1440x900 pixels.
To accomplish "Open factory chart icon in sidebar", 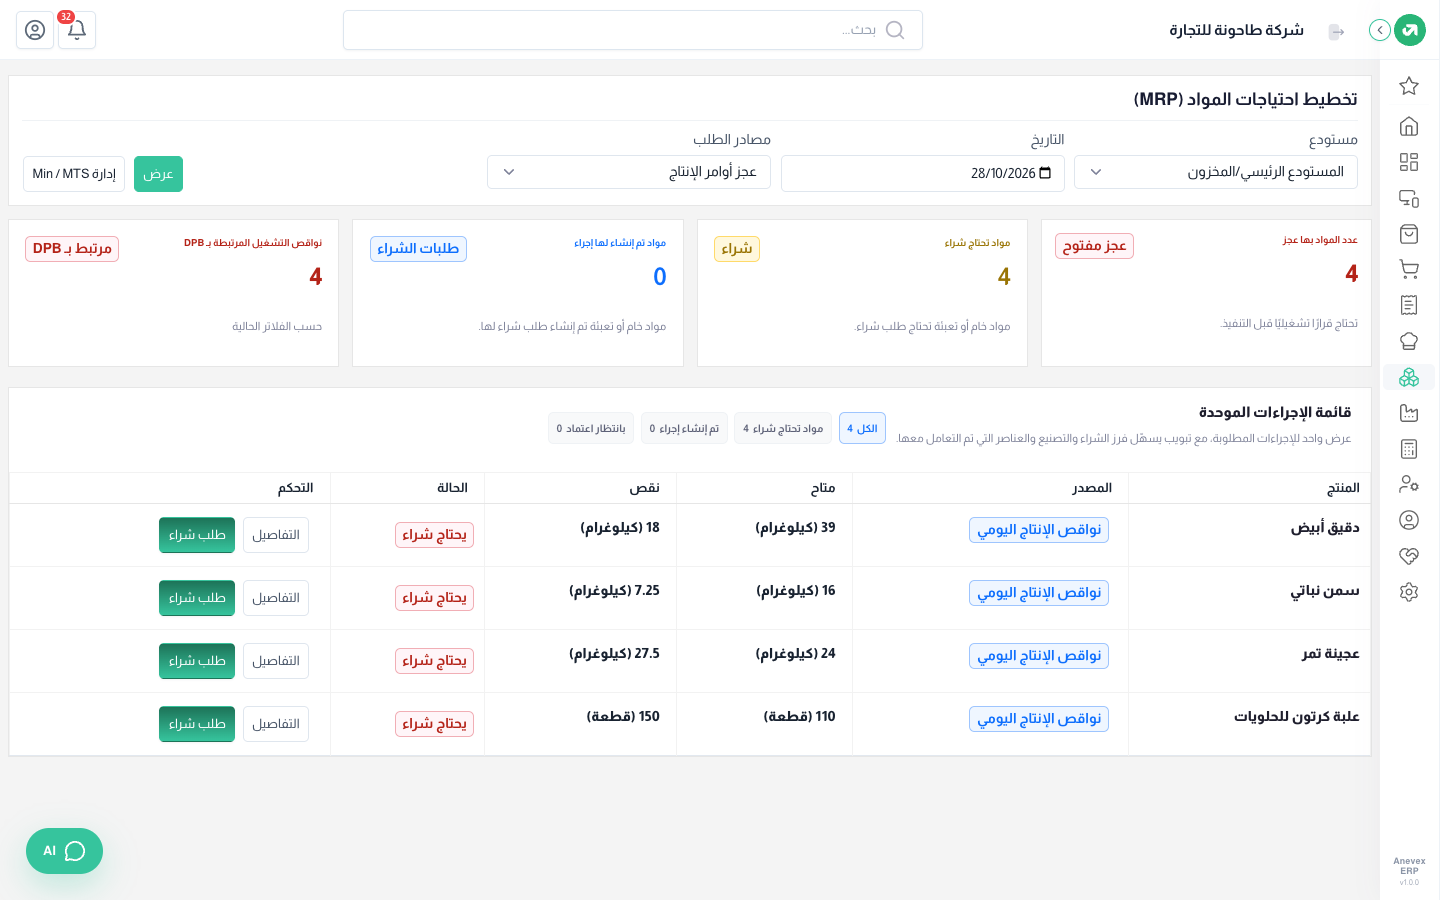I will point(1409,413).
